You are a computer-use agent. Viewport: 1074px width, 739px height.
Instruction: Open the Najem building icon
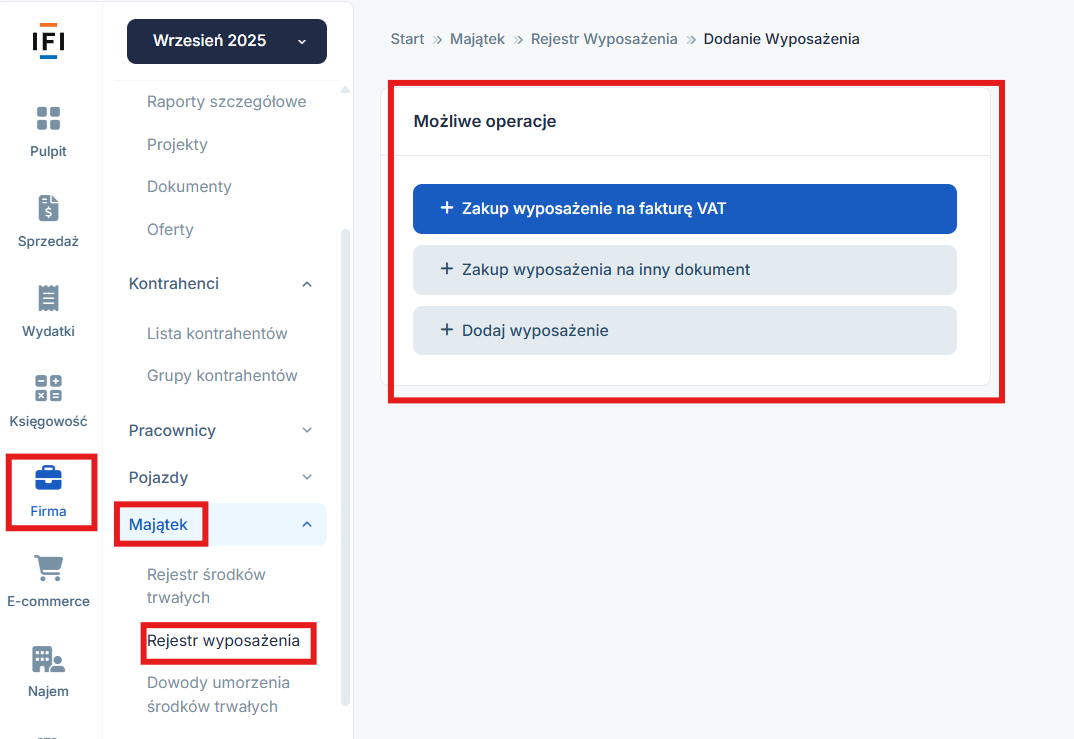[48, 658]
